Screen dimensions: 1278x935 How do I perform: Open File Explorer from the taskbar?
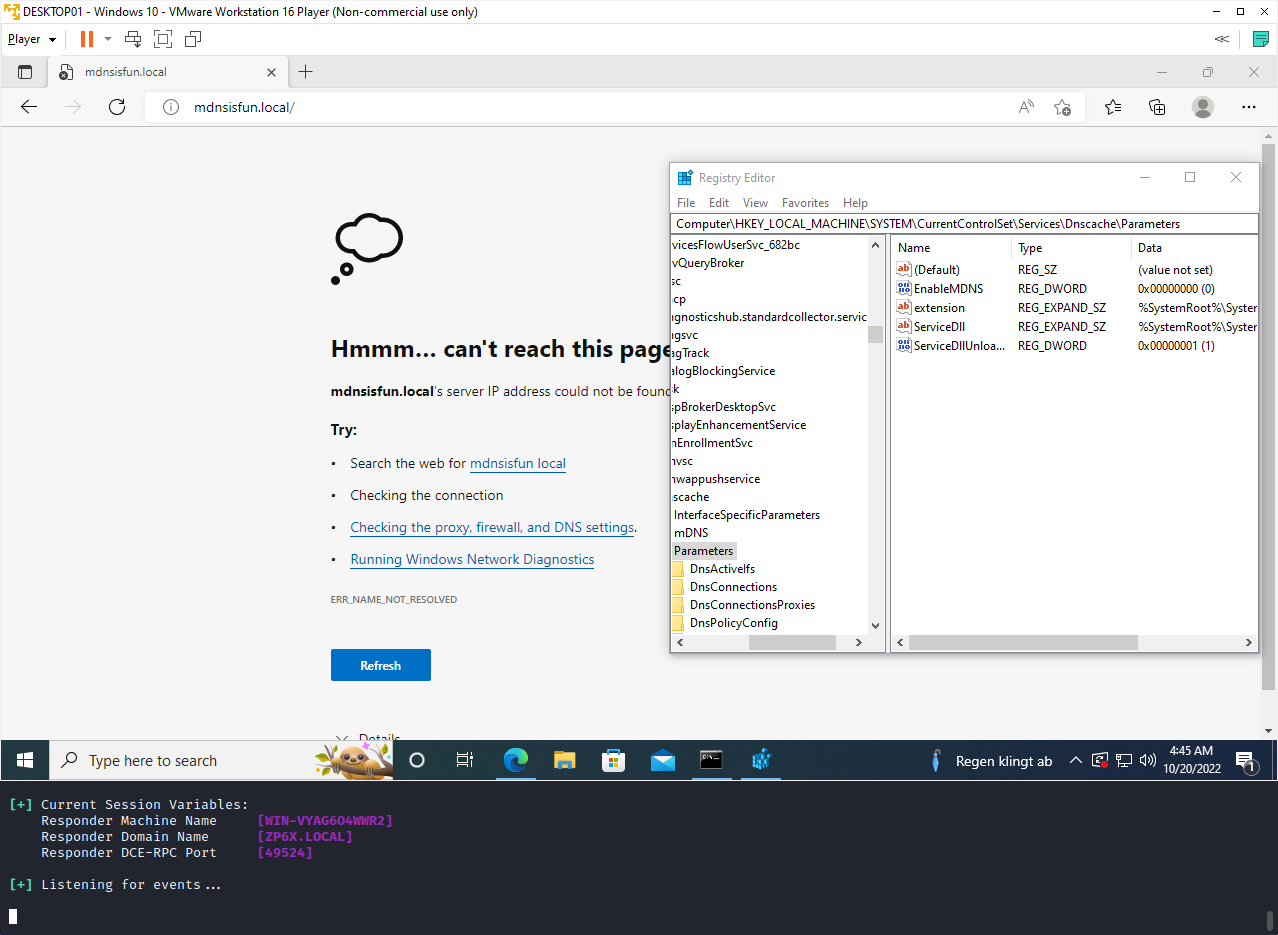pyautogui.click(x=565, y=760)
